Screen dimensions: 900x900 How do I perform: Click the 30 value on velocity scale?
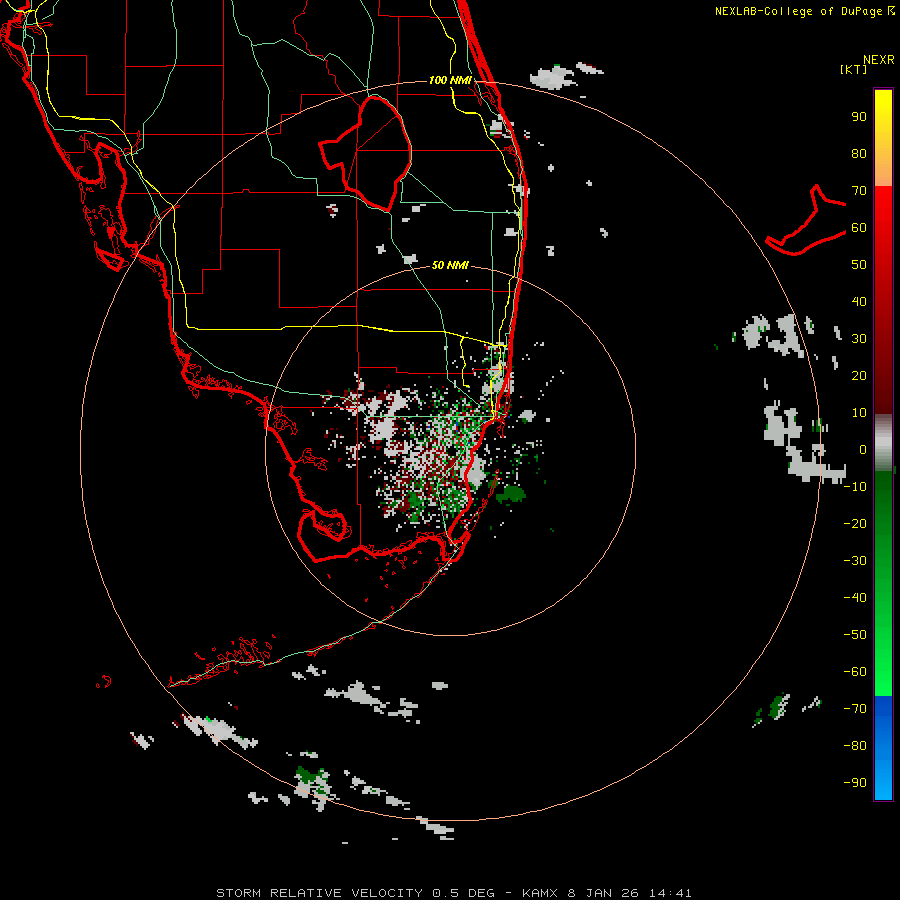pyautogui.click(x=859, y=339)
